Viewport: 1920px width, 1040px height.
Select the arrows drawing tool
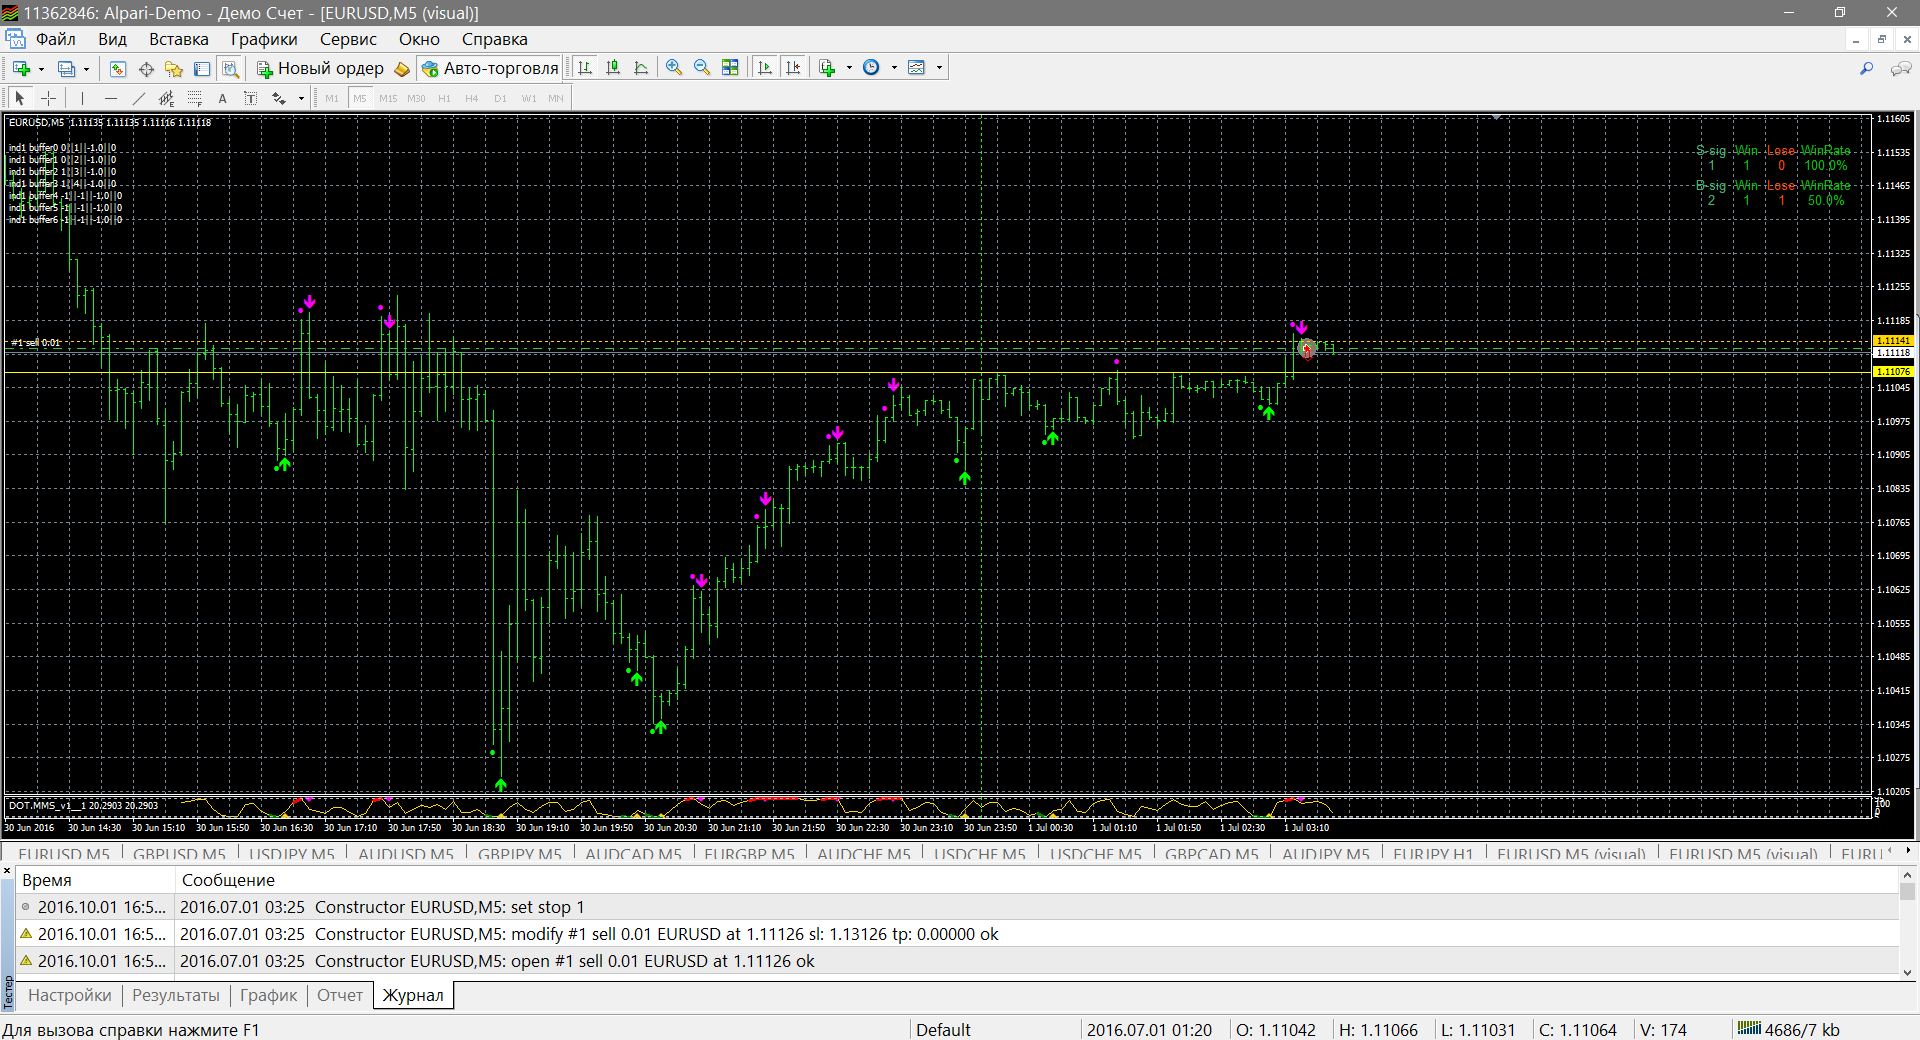coord(279,98)
